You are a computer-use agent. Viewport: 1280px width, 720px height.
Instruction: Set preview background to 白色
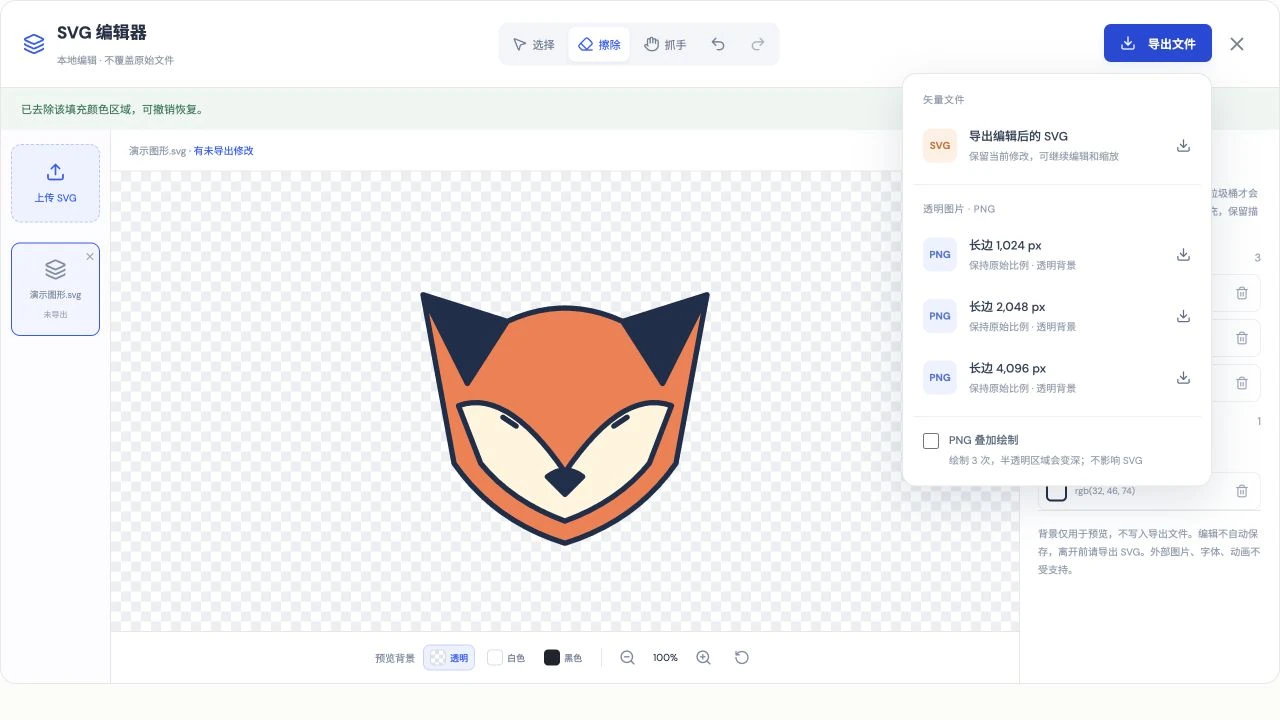(x=506, y=658)
